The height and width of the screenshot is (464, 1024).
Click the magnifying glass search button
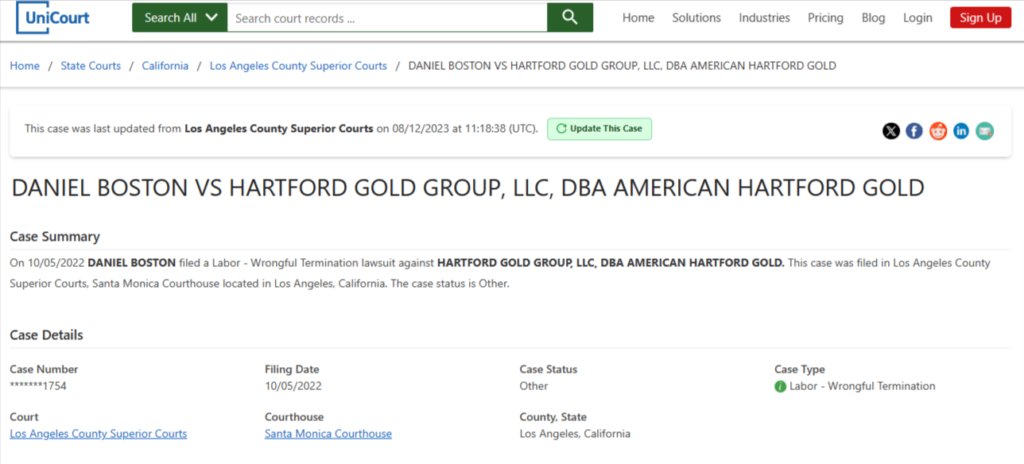[569, 18]
